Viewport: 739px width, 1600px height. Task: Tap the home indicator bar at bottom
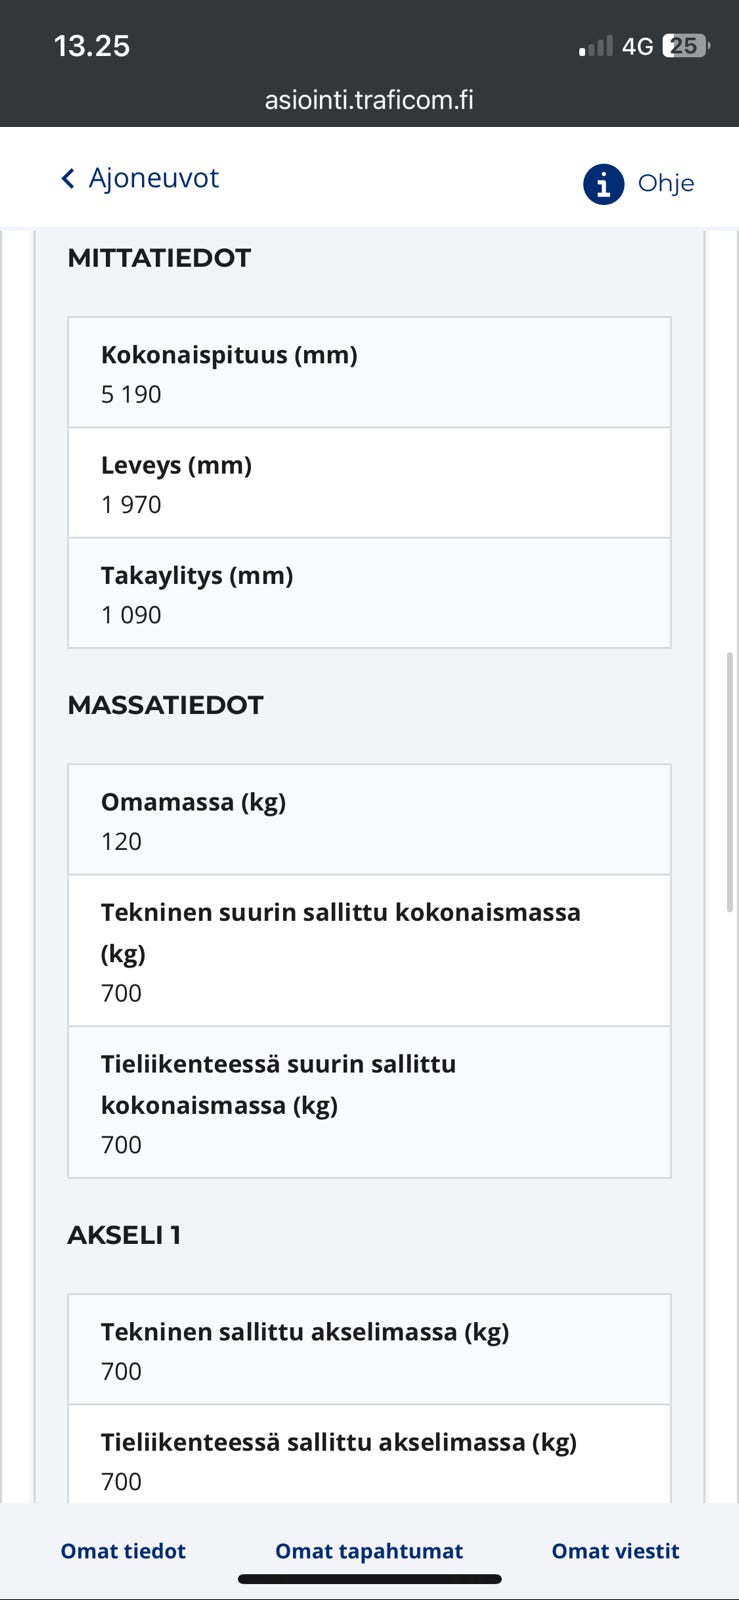[x=369, y=1580]
